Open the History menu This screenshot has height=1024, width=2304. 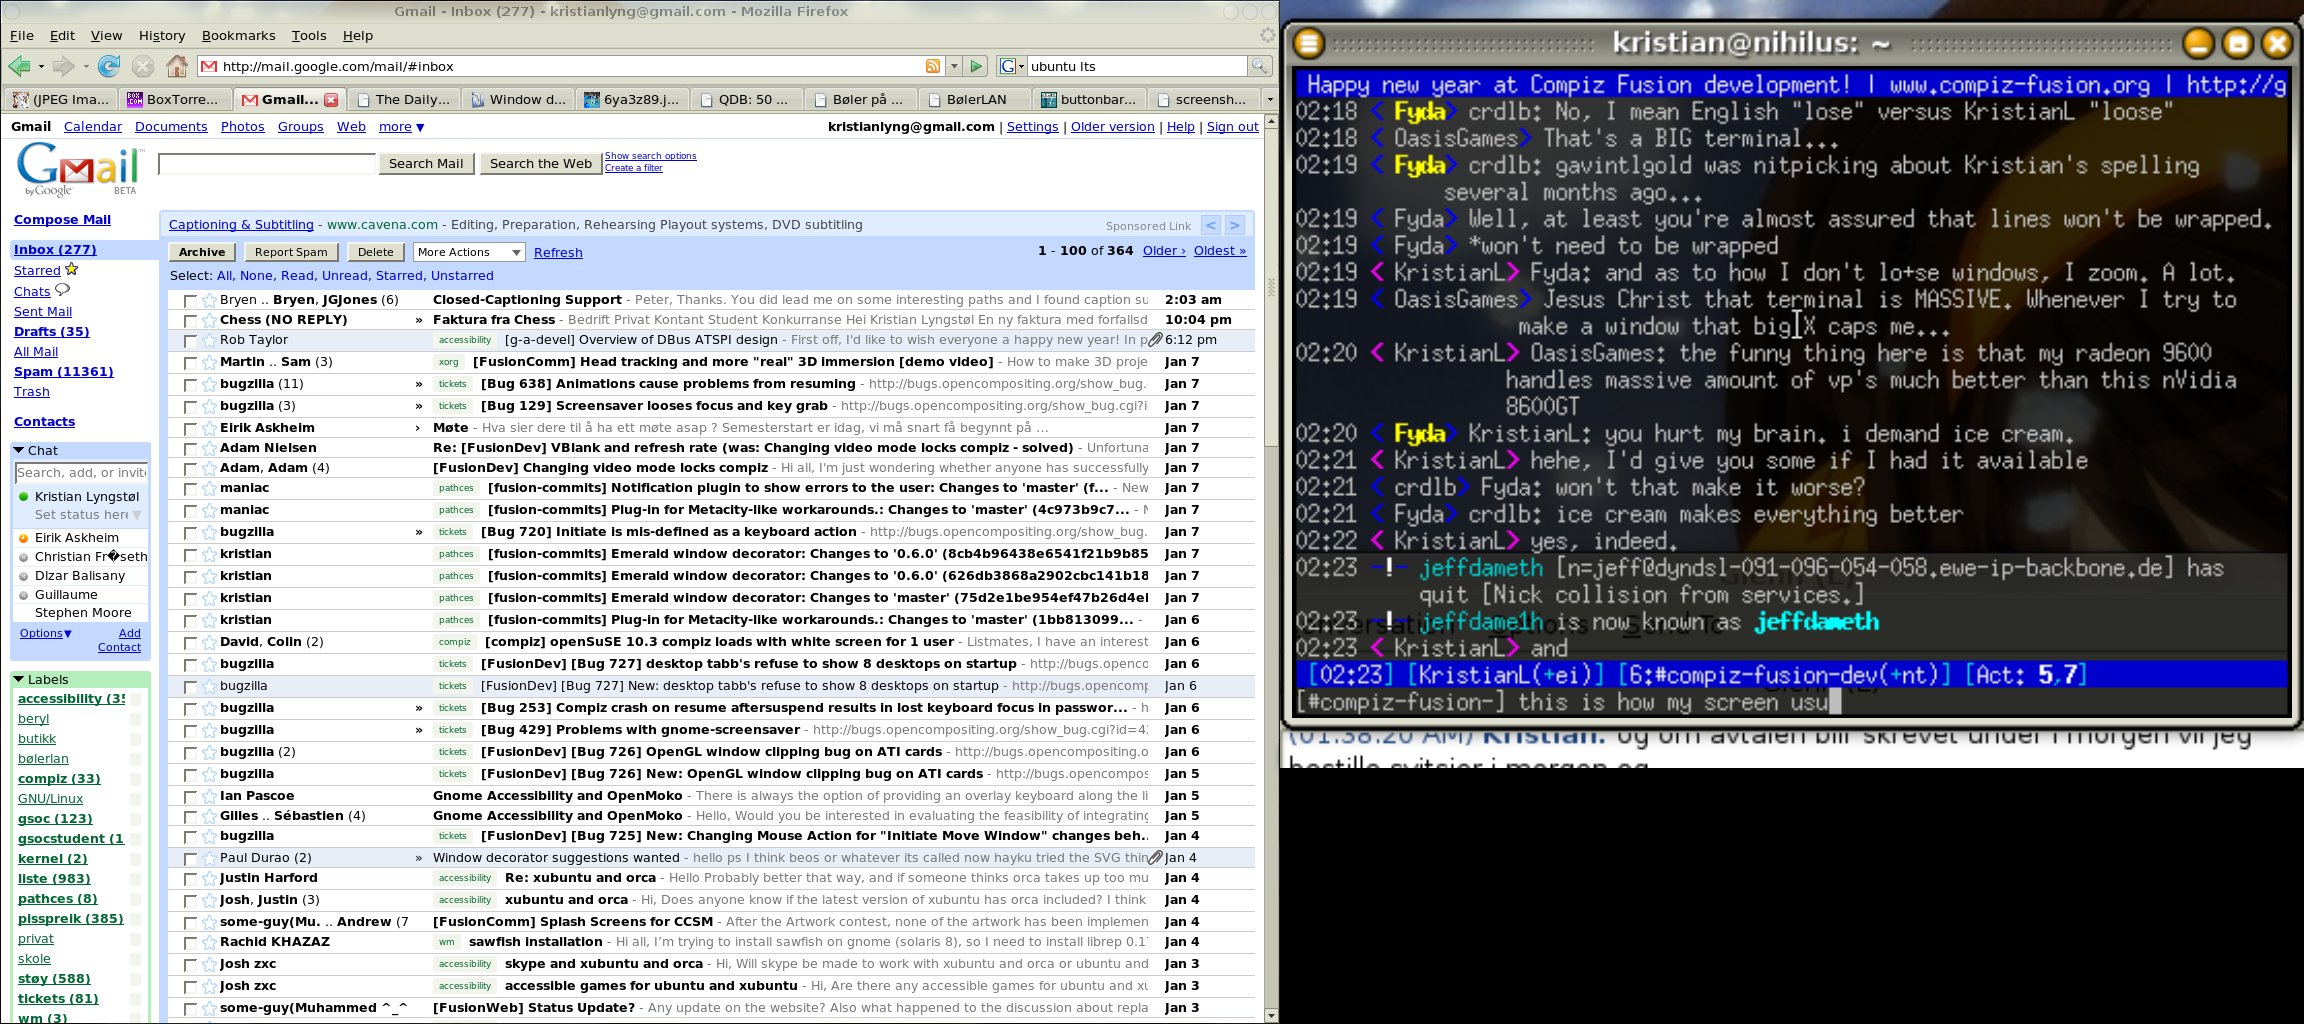pos(162,35)
